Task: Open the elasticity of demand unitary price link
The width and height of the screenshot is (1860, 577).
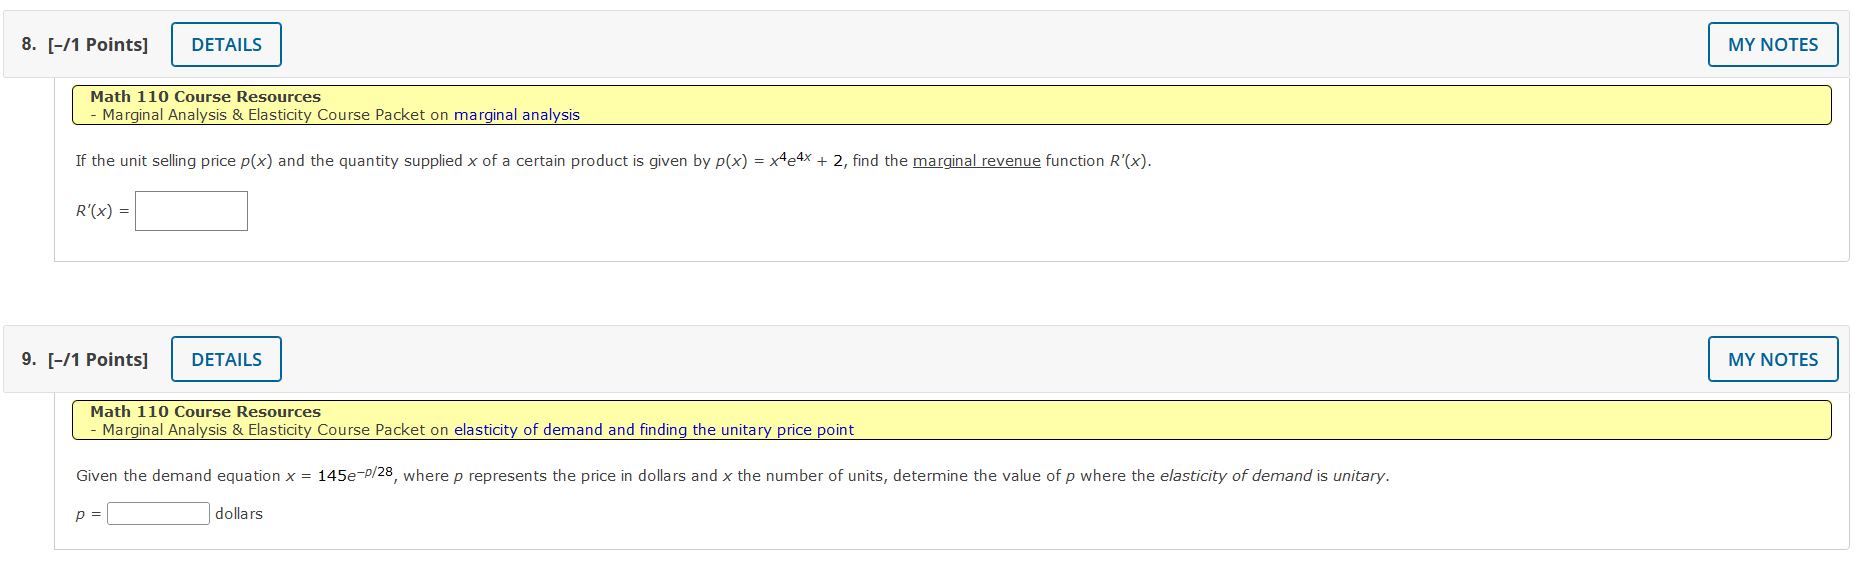Action: [652, 429]
